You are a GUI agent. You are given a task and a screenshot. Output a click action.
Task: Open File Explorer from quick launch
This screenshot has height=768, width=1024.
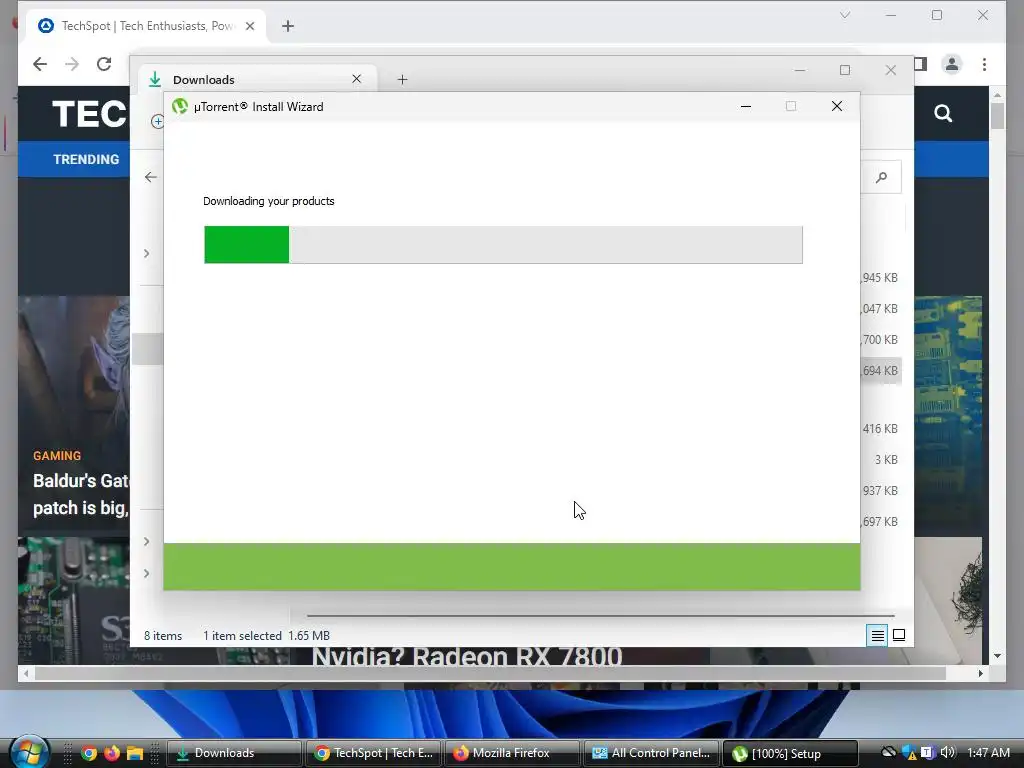pos(135,753)
